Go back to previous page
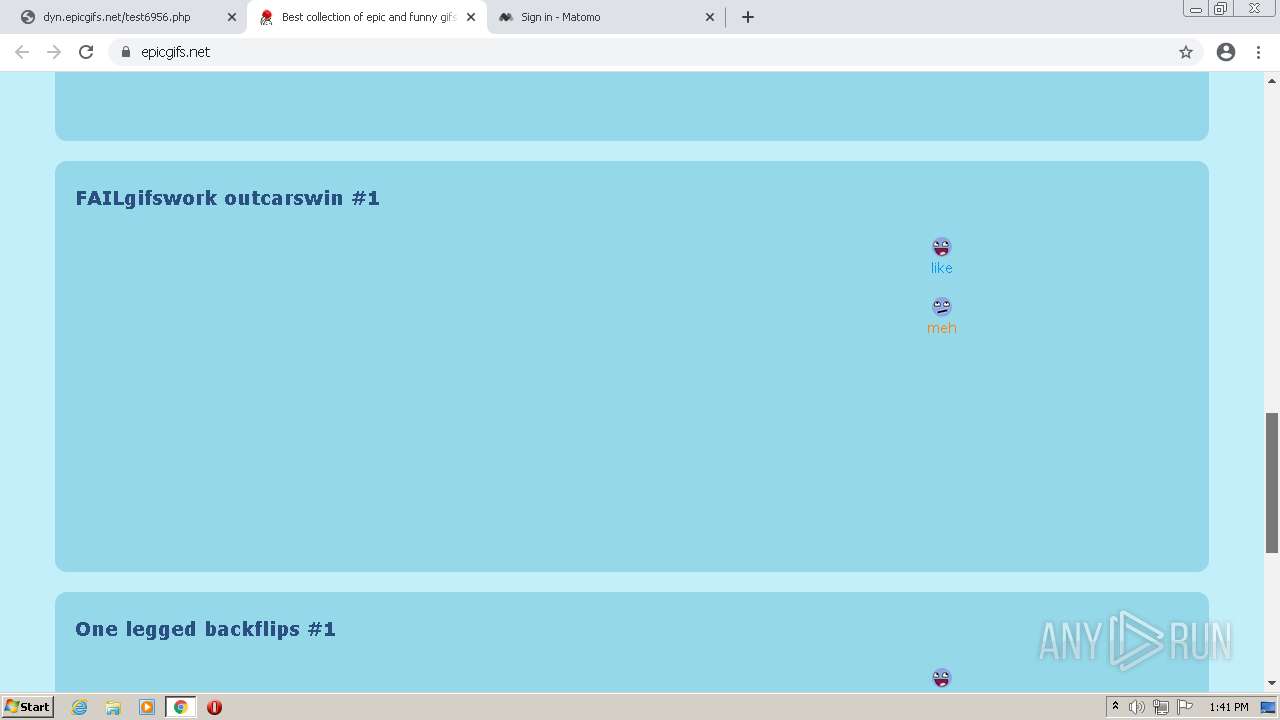 tap(22, 52)
